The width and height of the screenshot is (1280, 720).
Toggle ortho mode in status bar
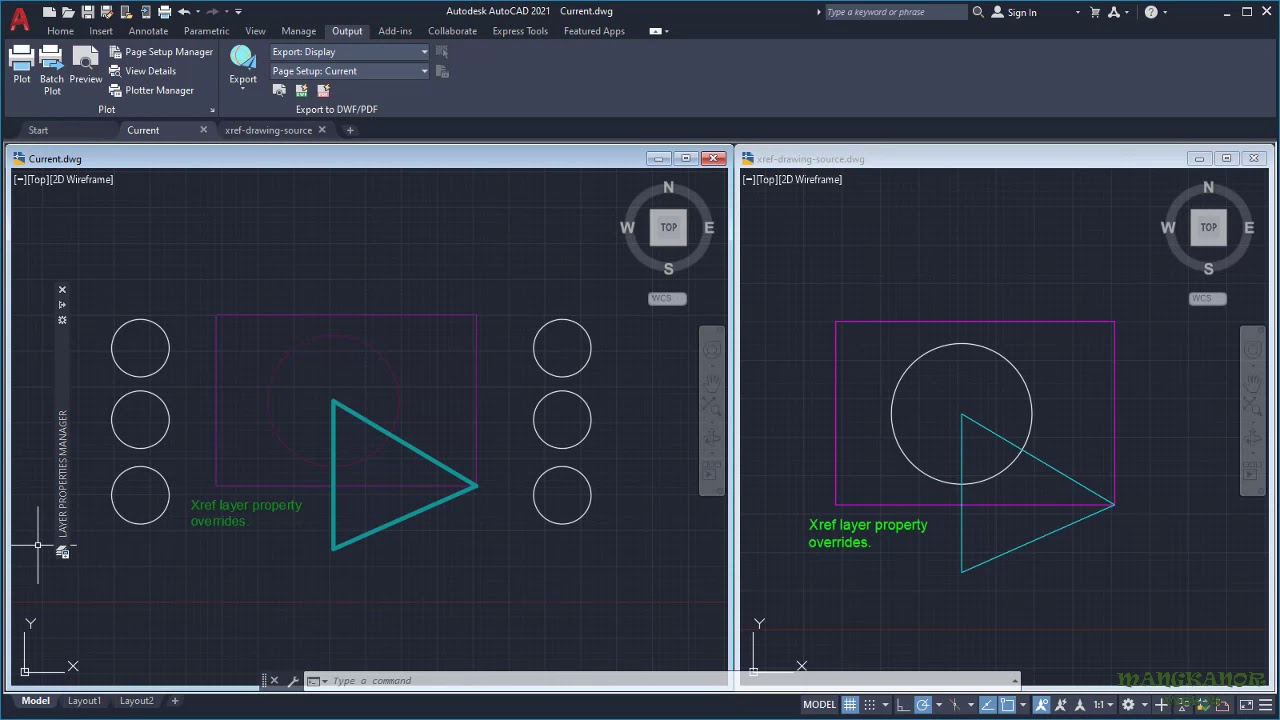click(903, 705)
